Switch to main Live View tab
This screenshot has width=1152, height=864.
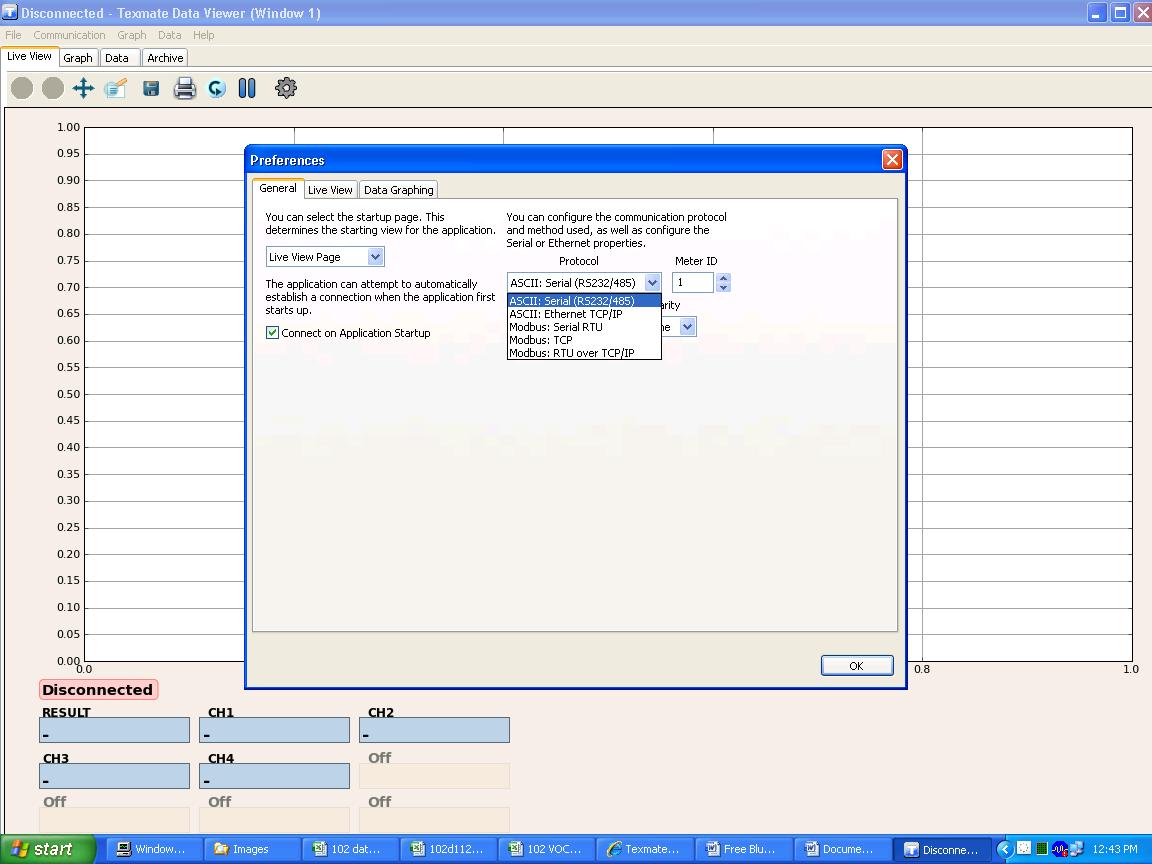coord(29,57)
